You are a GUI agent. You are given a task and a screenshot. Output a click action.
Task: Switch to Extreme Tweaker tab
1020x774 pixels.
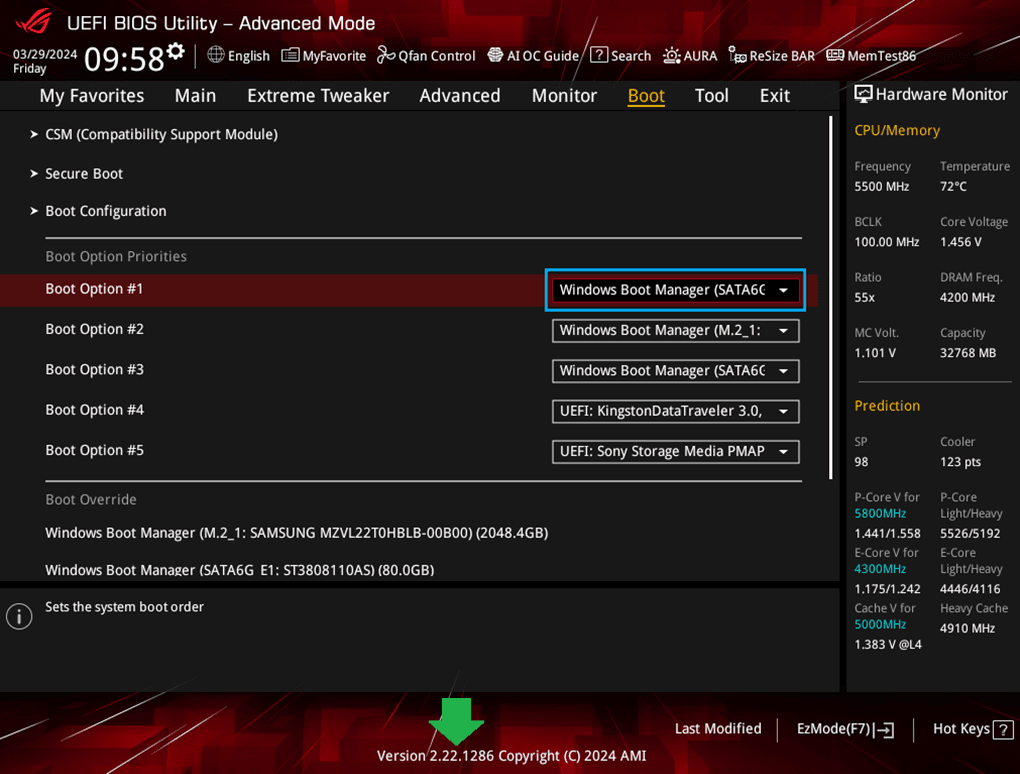point(318,96)
